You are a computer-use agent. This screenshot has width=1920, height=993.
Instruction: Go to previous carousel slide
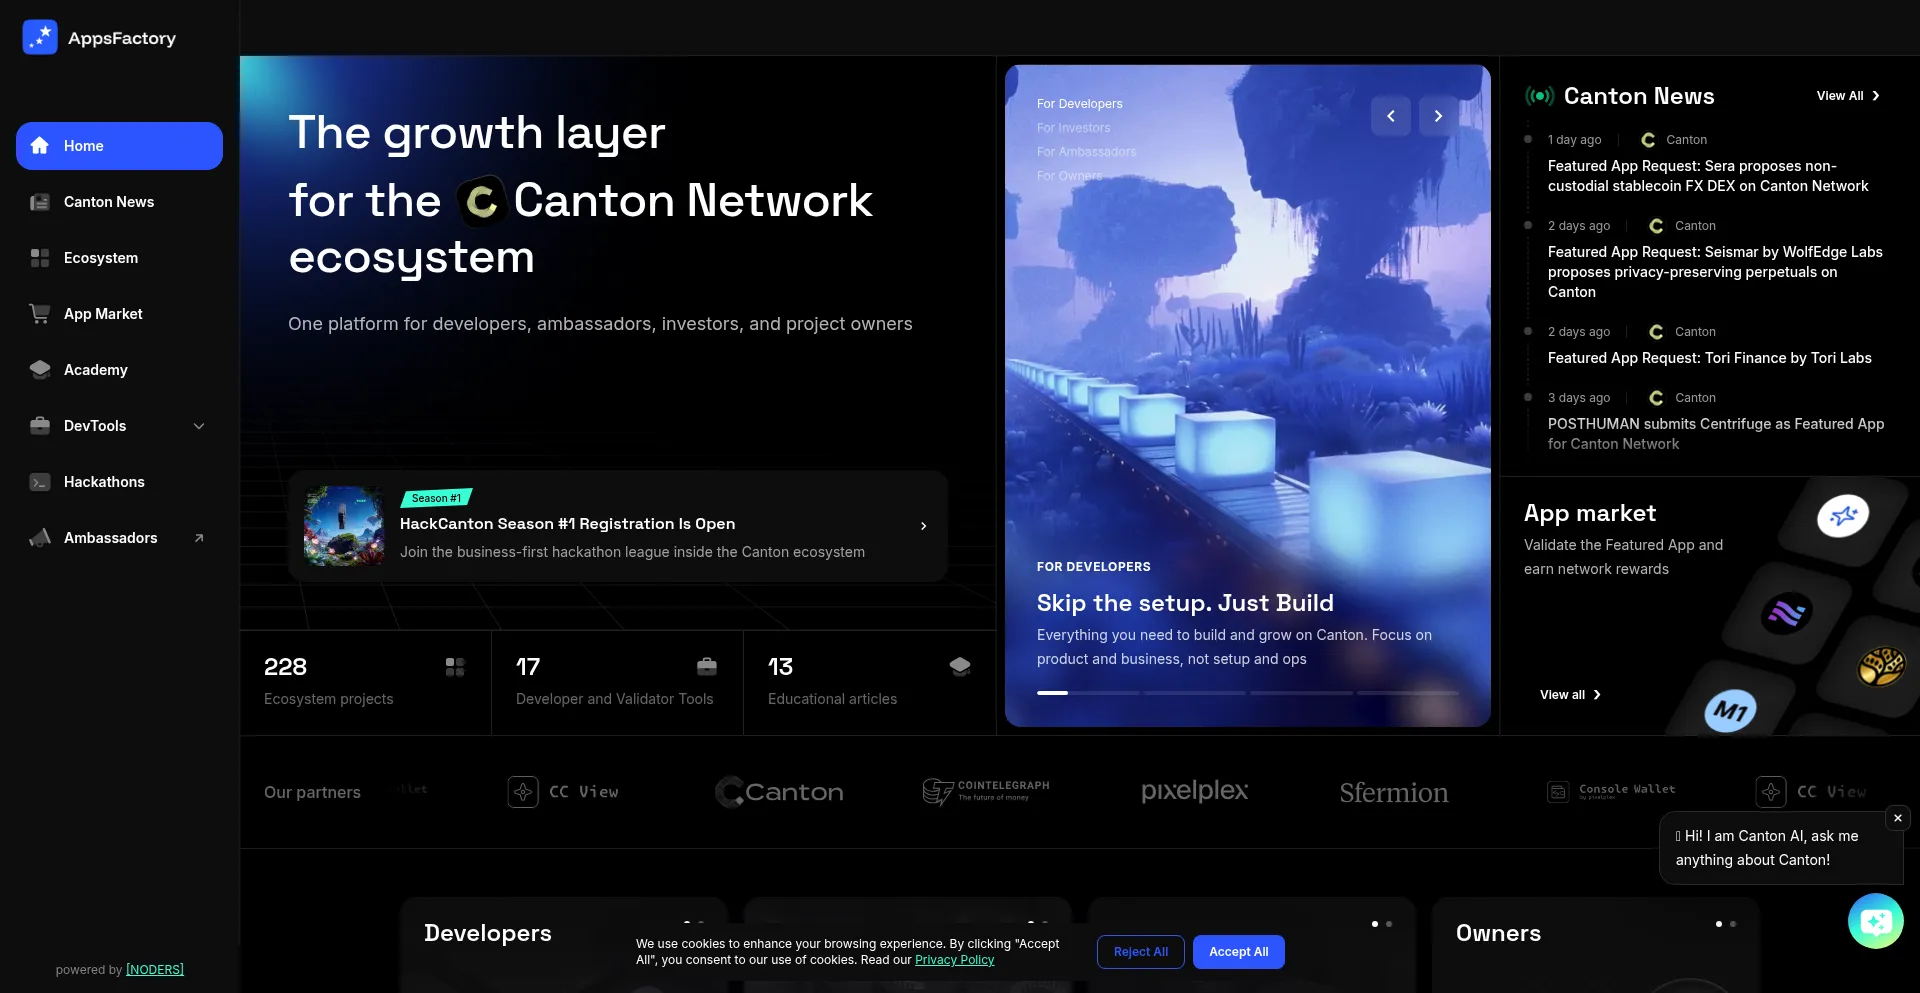1391,116
